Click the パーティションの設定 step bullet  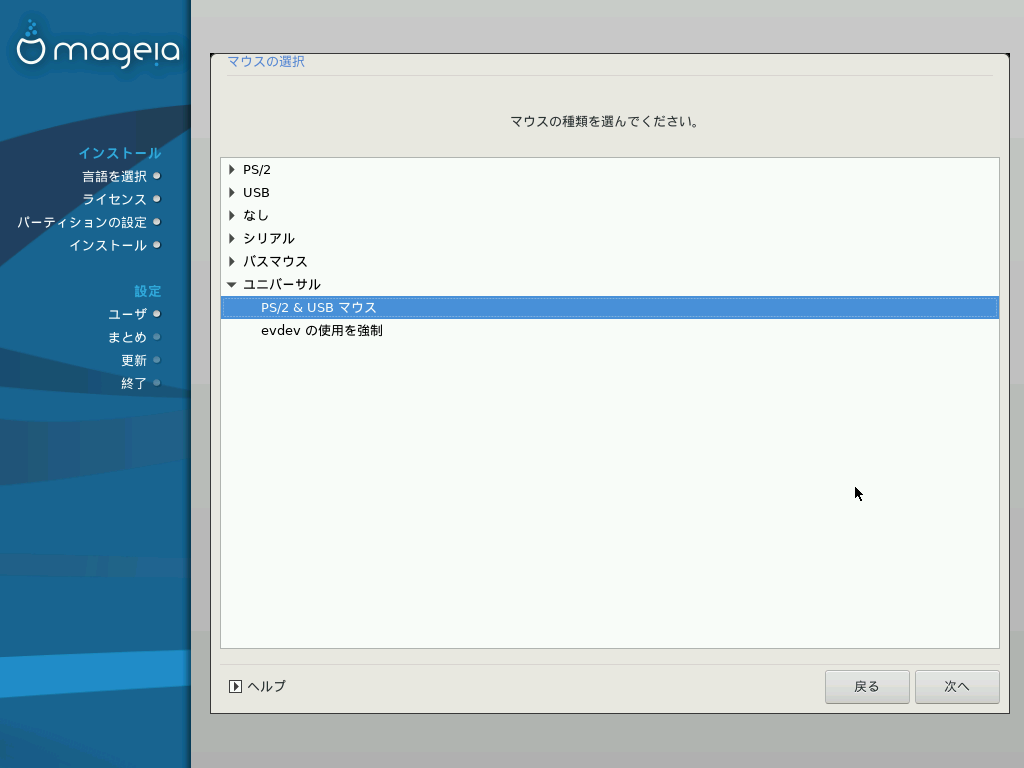pyautogui.click(x=157, y=222)
